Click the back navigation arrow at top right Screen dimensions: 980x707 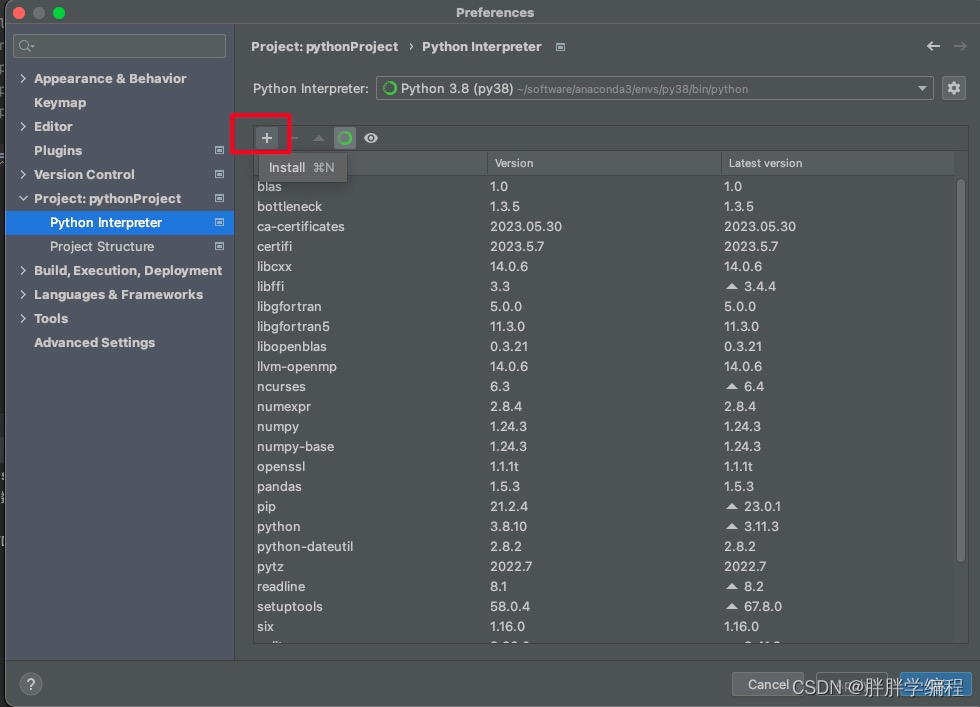point(933,46)
